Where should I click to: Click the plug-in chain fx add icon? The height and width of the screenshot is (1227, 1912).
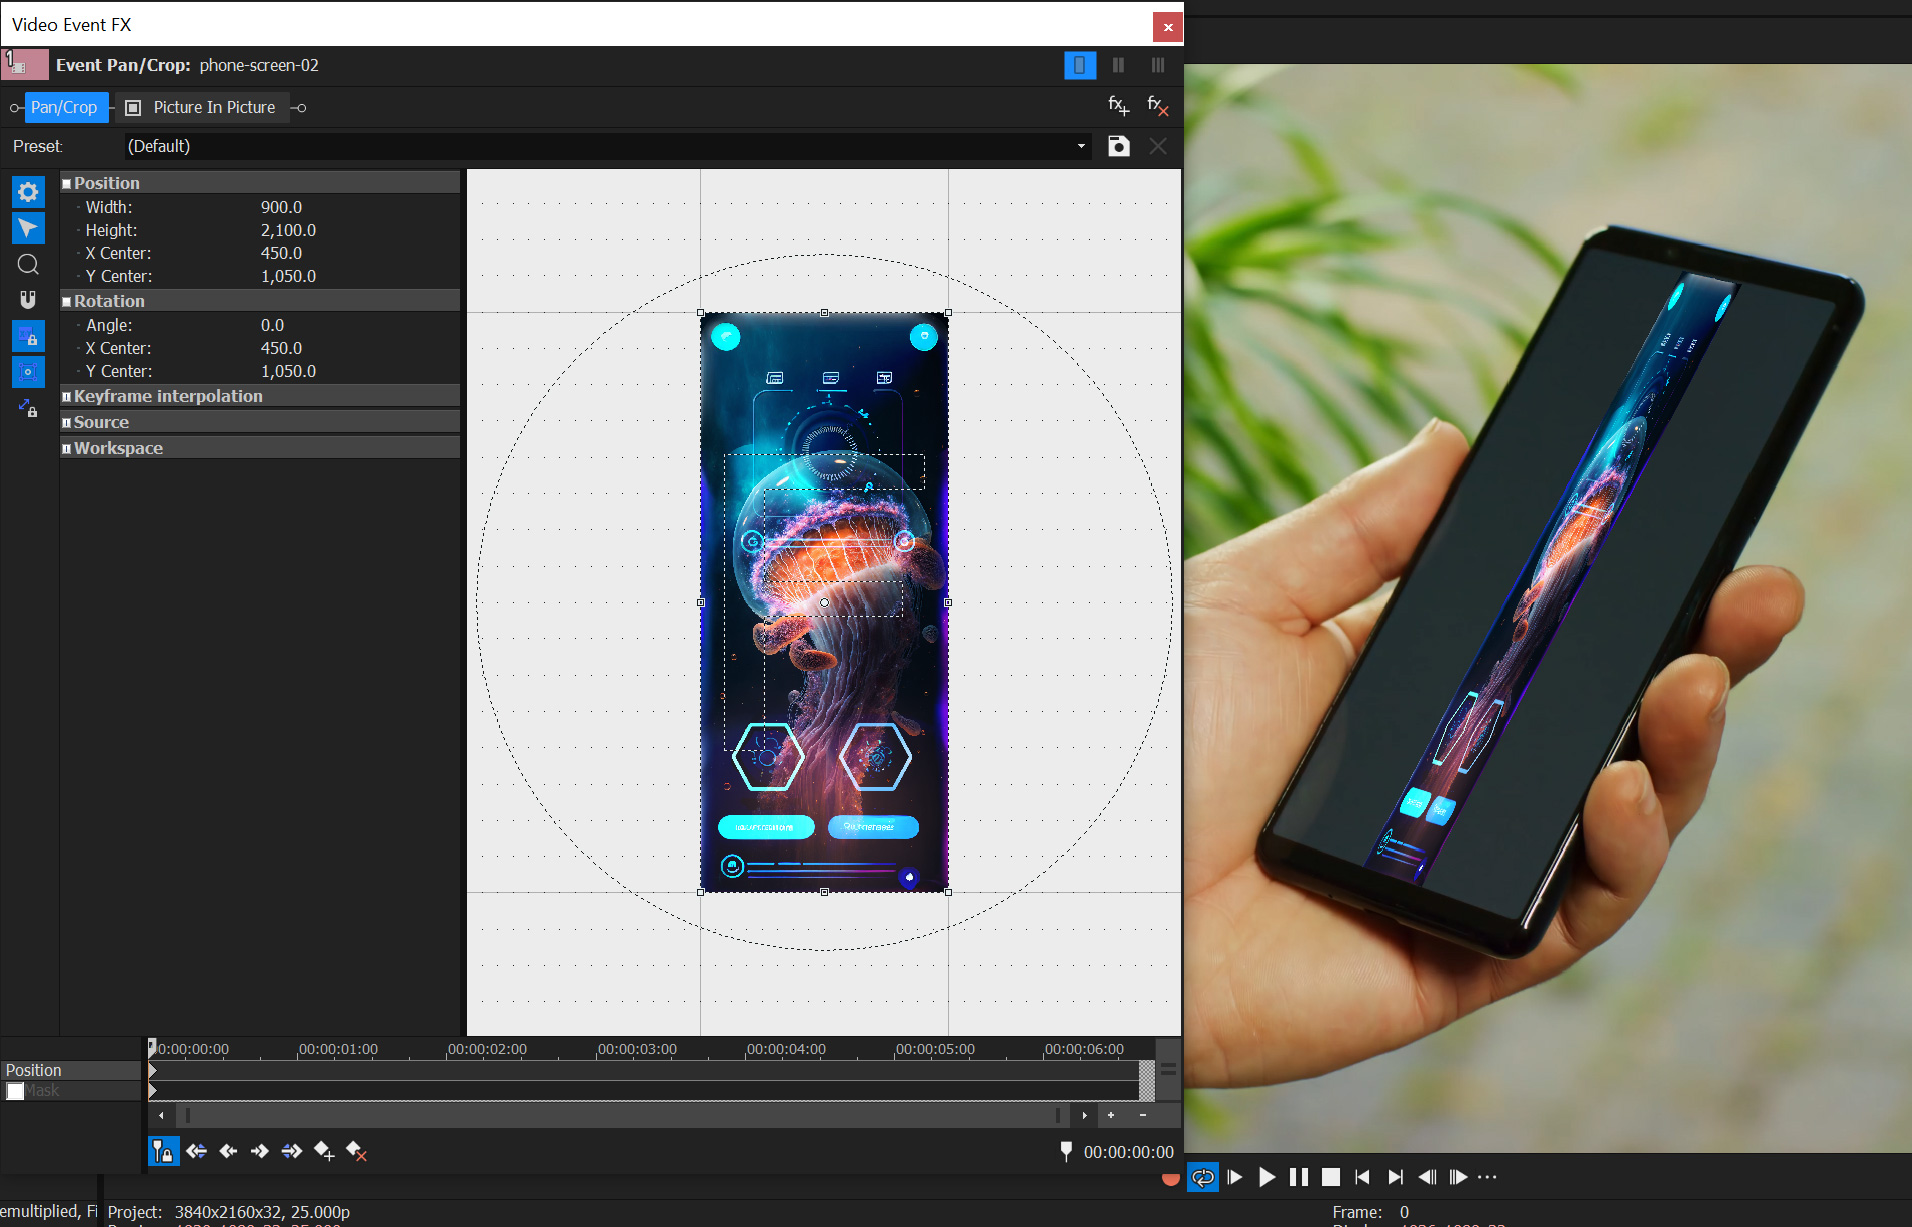coord(1118,106)
